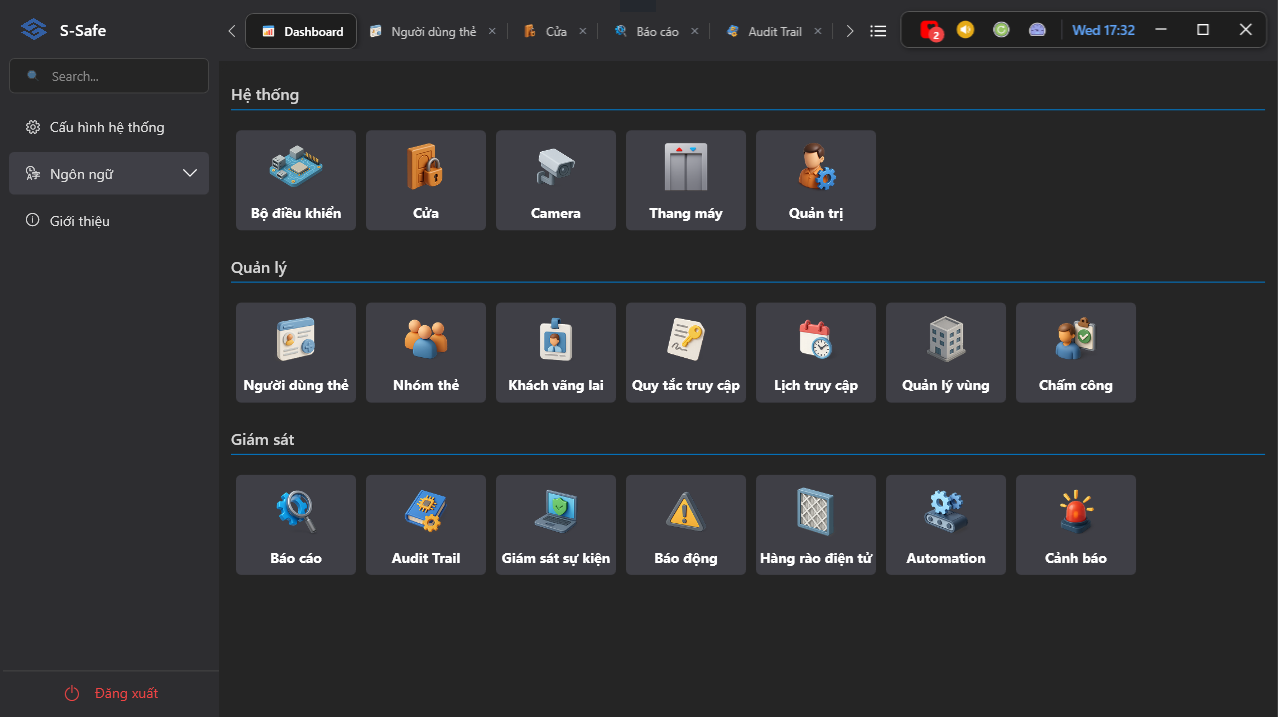Open the Báo động alarm tile
This screenshot has height=717, width=1278.
coord(686,525)
